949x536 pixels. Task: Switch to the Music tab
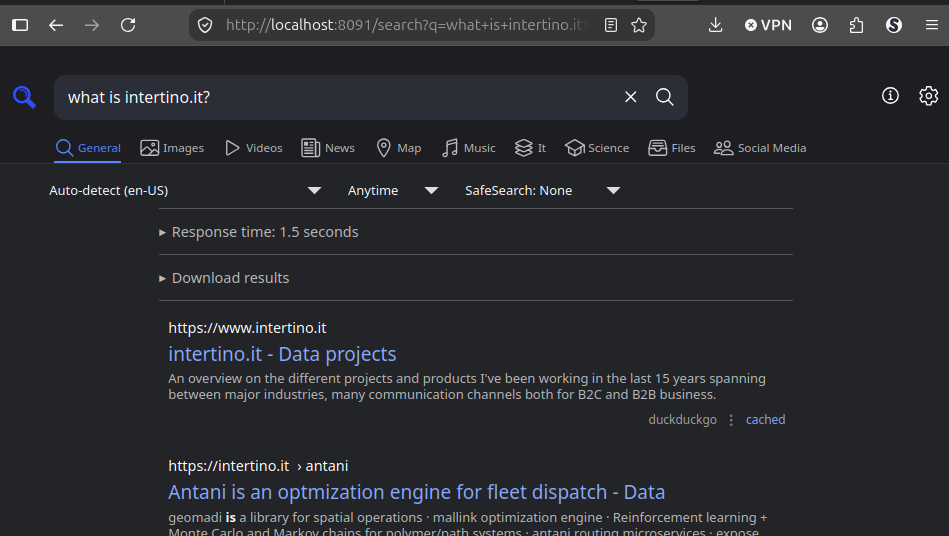point(468,148)
